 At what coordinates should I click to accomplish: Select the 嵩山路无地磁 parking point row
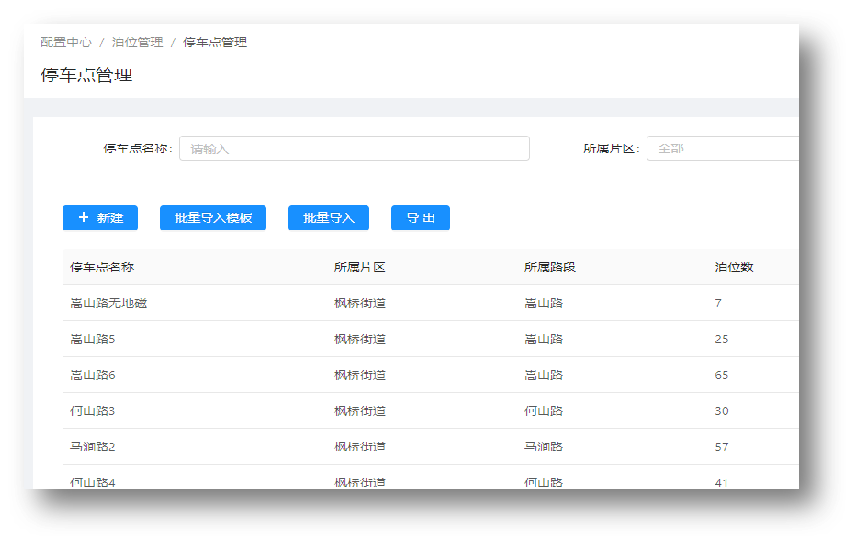[108, 303]
